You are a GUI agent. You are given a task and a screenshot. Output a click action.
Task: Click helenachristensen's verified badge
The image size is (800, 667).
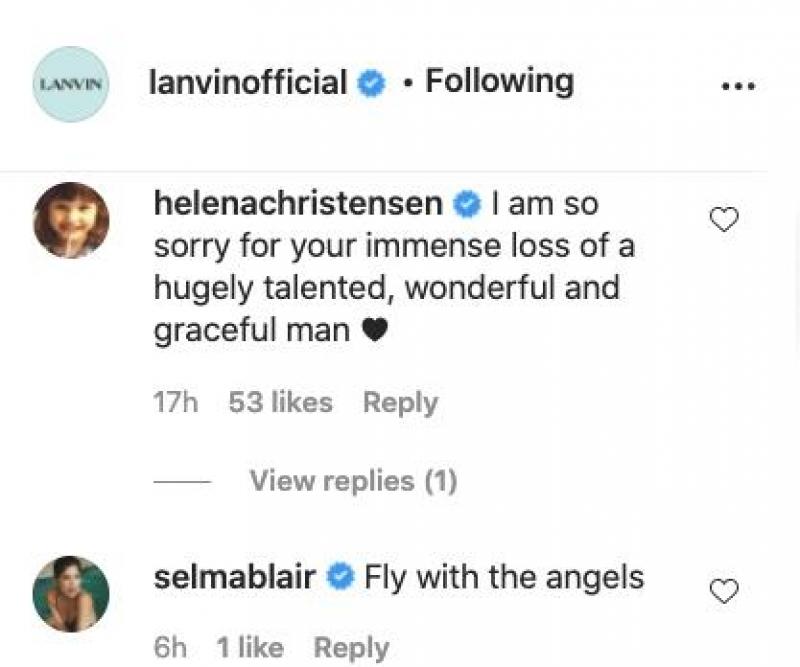pyautogui.click(x=467, y=204)
